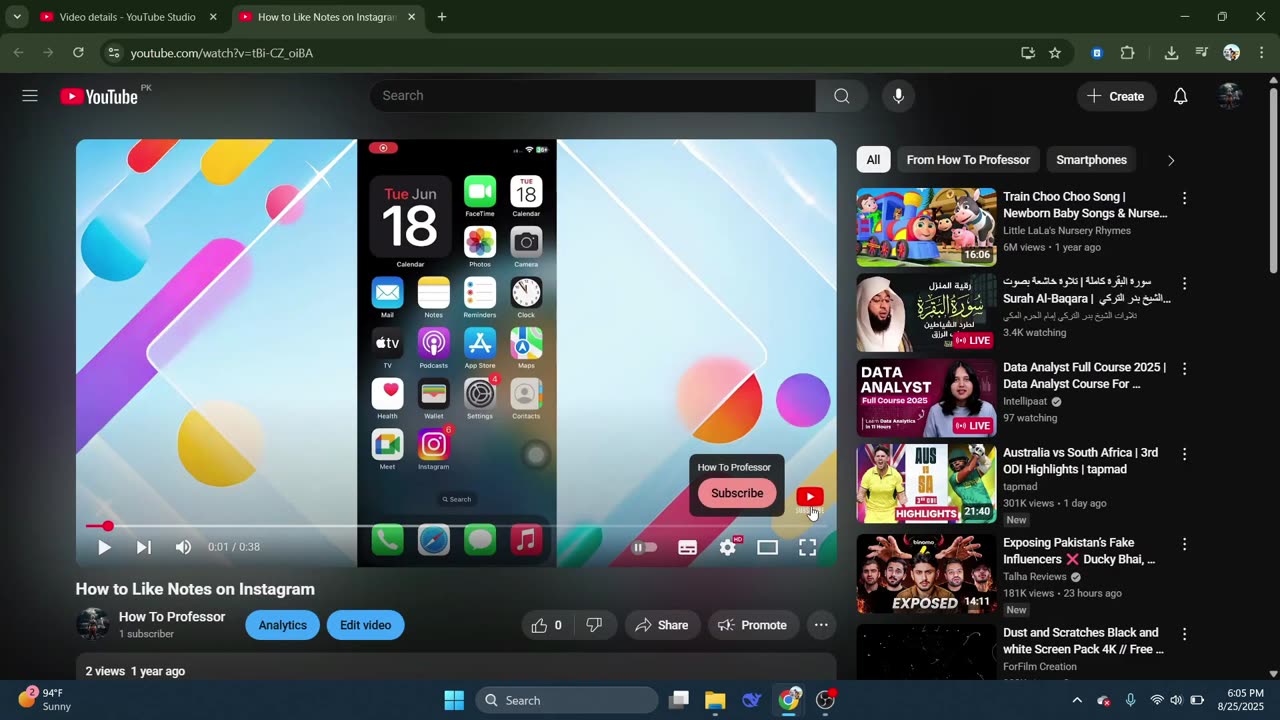Open options for Dust and Scratches video

pos(1184,634)
